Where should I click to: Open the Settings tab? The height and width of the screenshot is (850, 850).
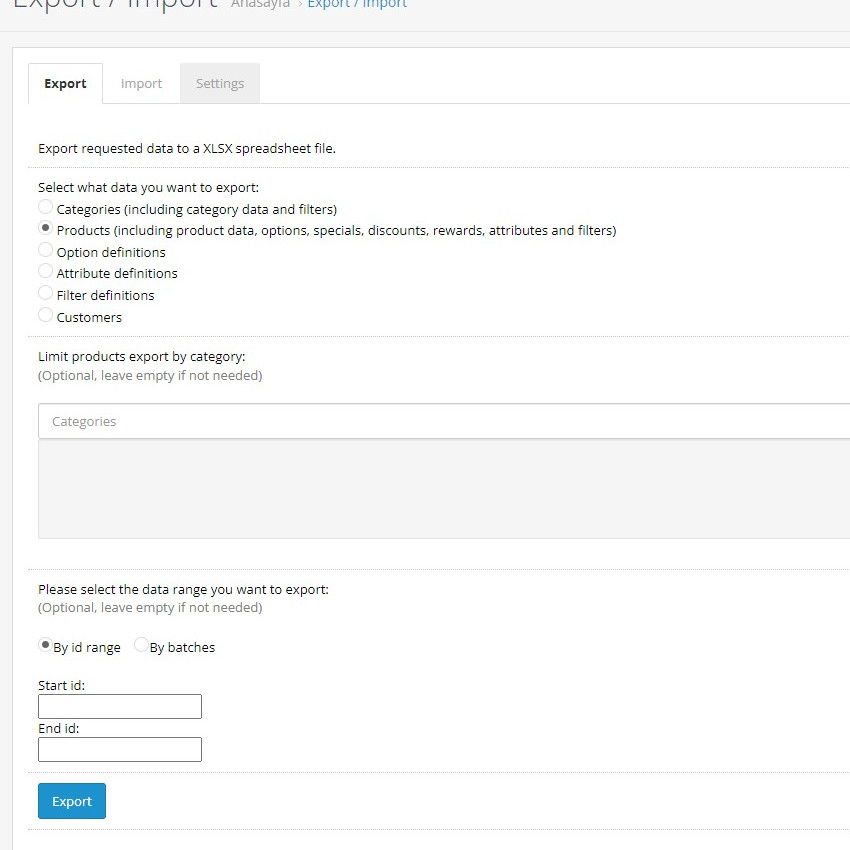pos(220,83)
